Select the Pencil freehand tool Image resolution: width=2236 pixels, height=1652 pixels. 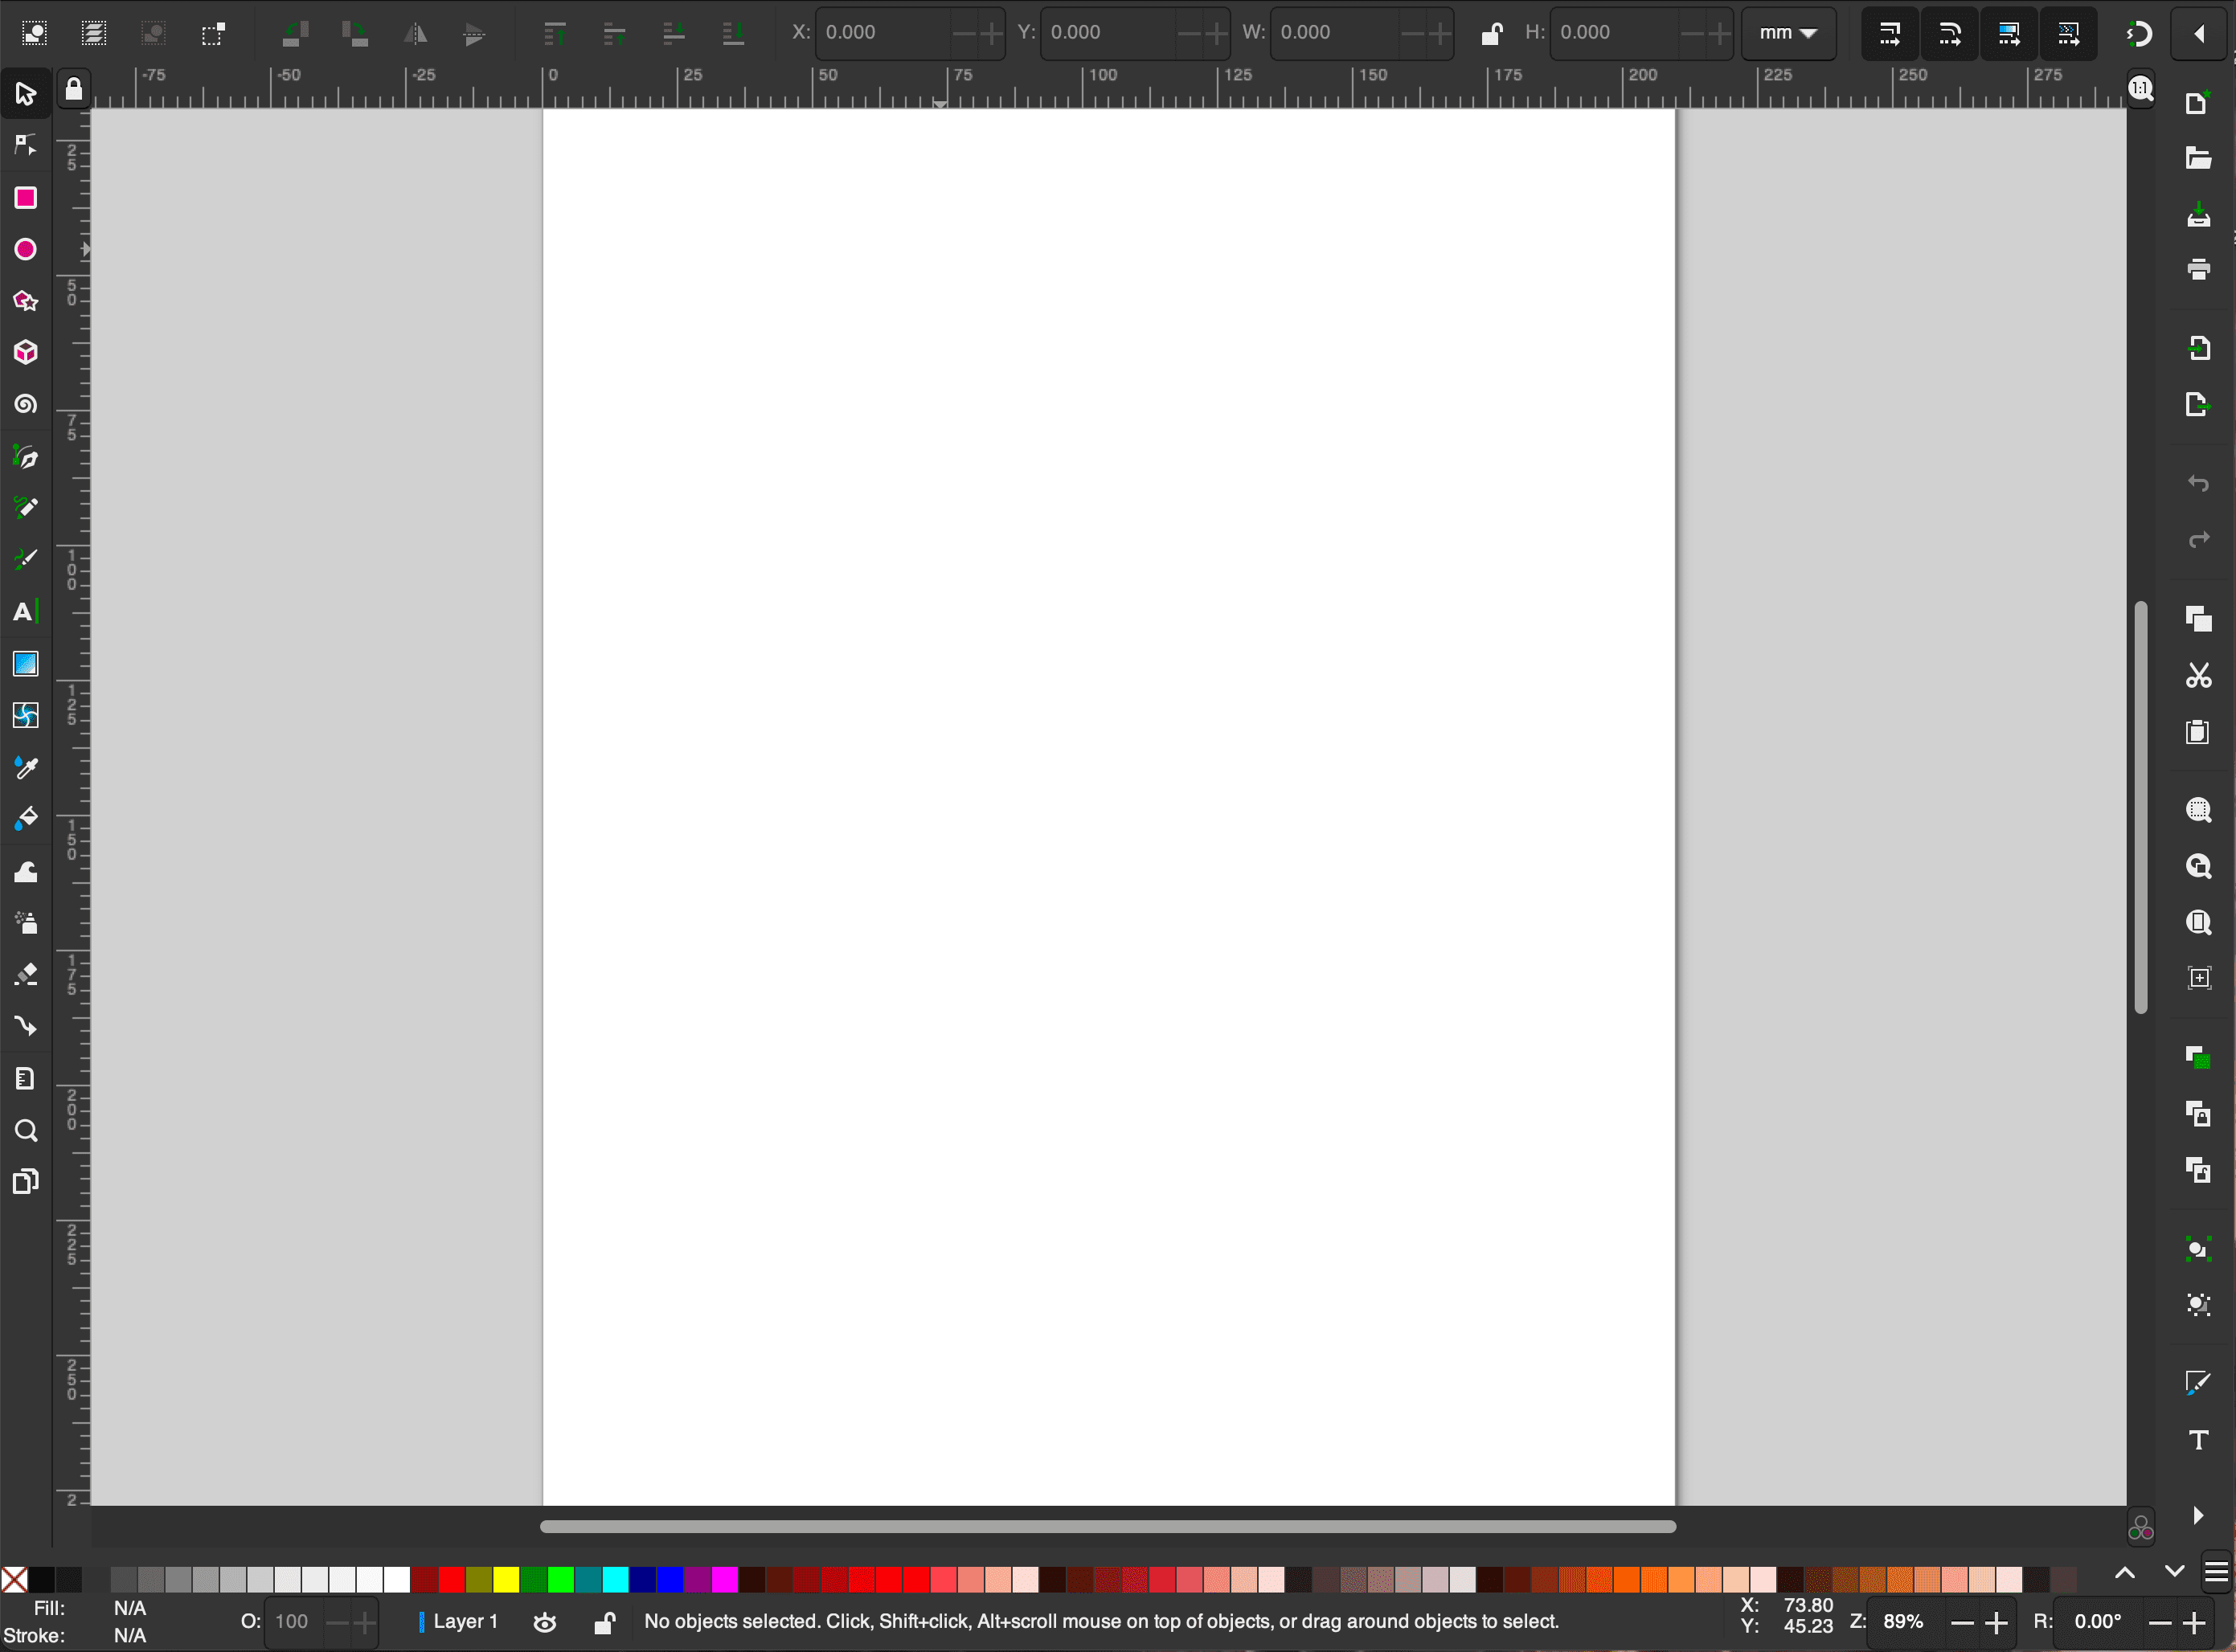26,509
